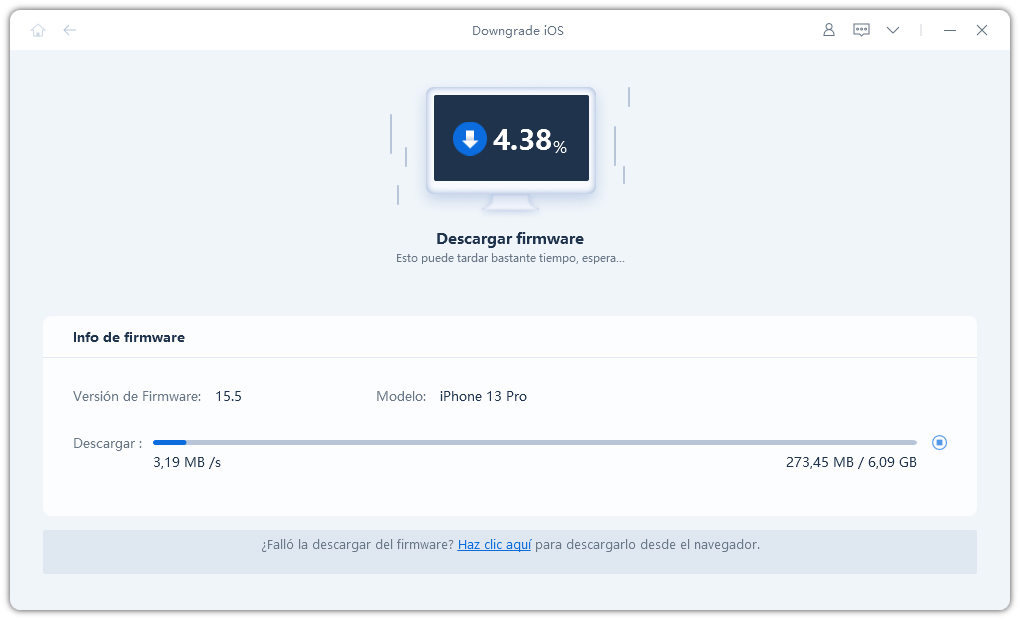1020x620 pixels.
Task: Click the 'Haz clic aquí' link
Action: pyautogui.click(x=494, y=545)
